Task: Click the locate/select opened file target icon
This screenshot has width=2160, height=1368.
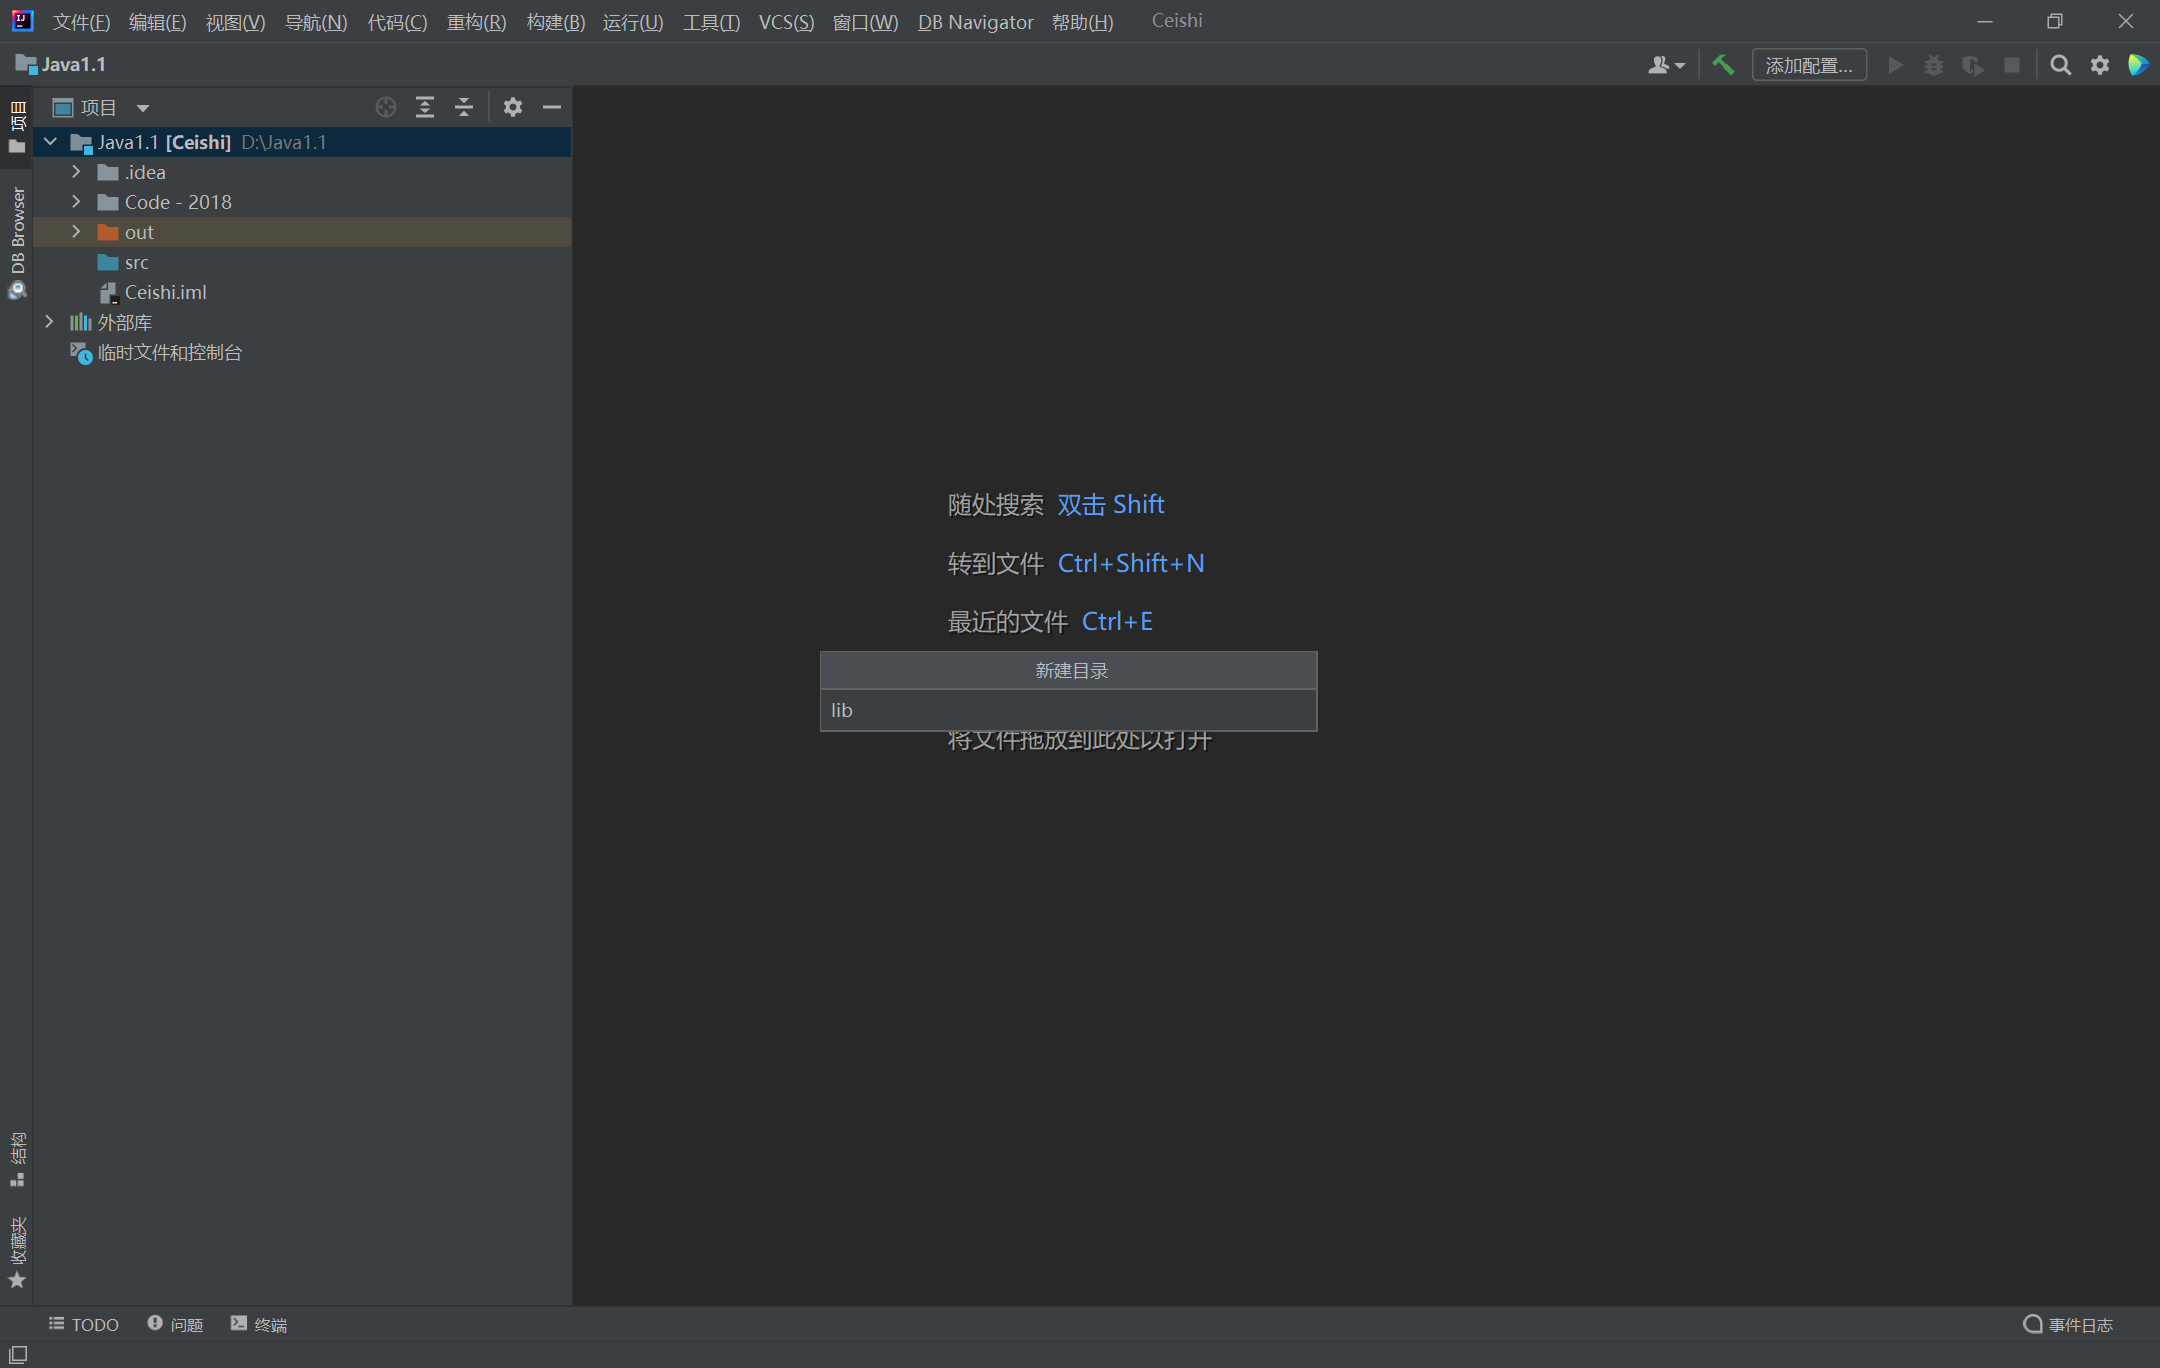Action: pos(386,107)
